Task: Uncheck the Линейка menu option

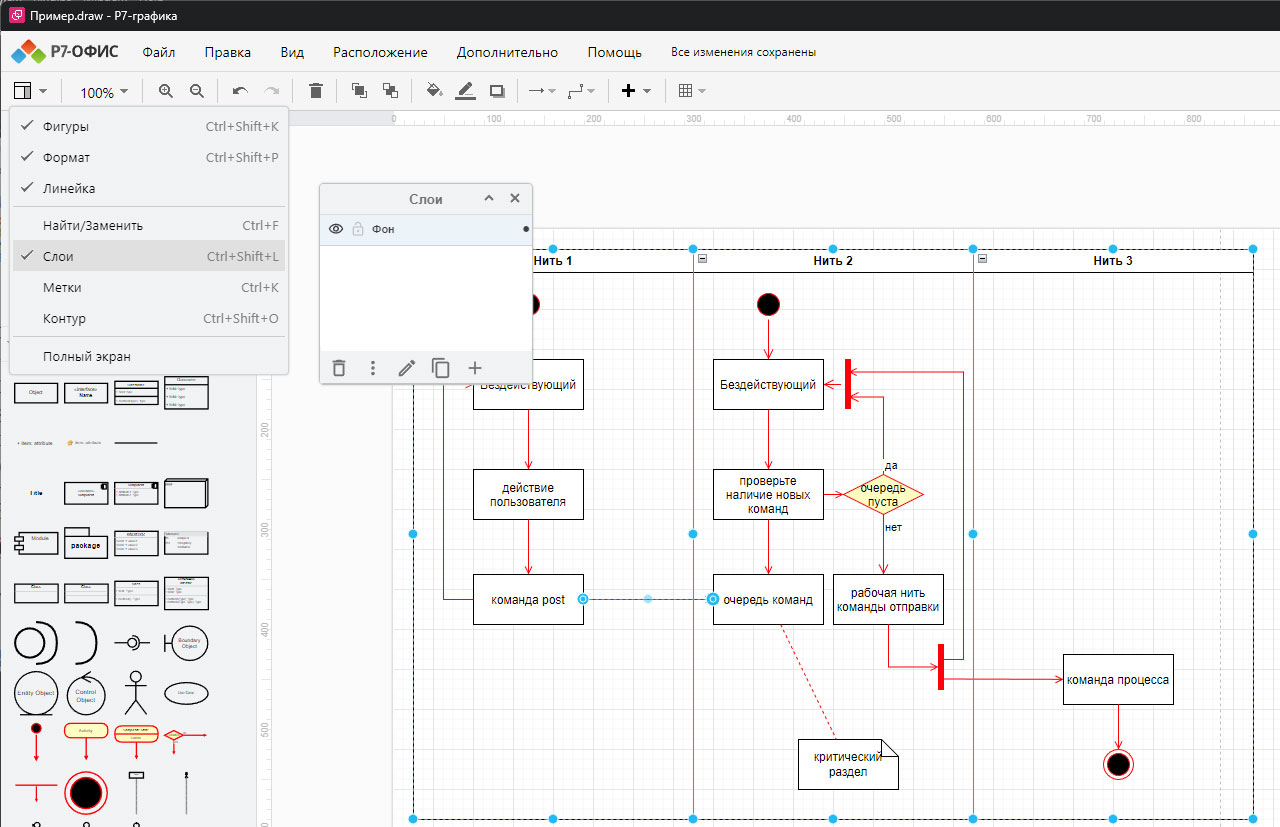Action: coord(69,188)
